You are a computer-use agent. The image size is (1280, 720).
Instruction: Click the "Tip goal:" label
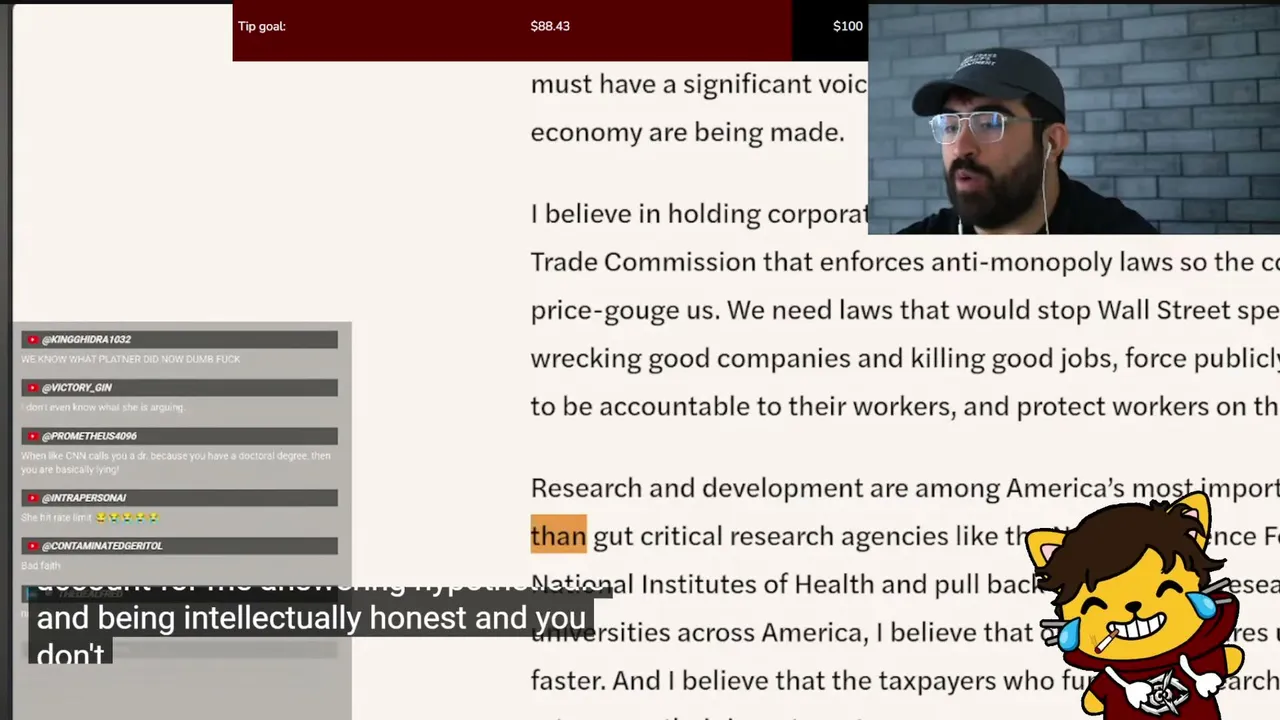tap(262, 26)
